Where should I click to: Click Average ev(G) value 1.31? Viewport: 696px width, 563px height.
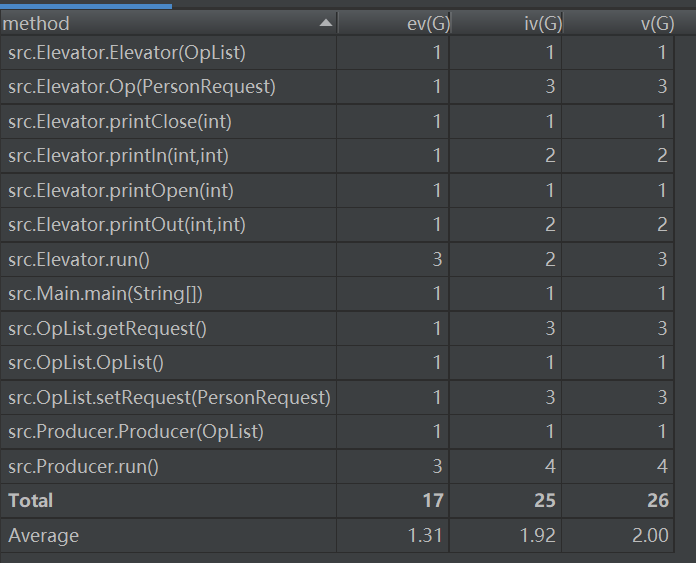pyautogui.click(x=425, y=535)
